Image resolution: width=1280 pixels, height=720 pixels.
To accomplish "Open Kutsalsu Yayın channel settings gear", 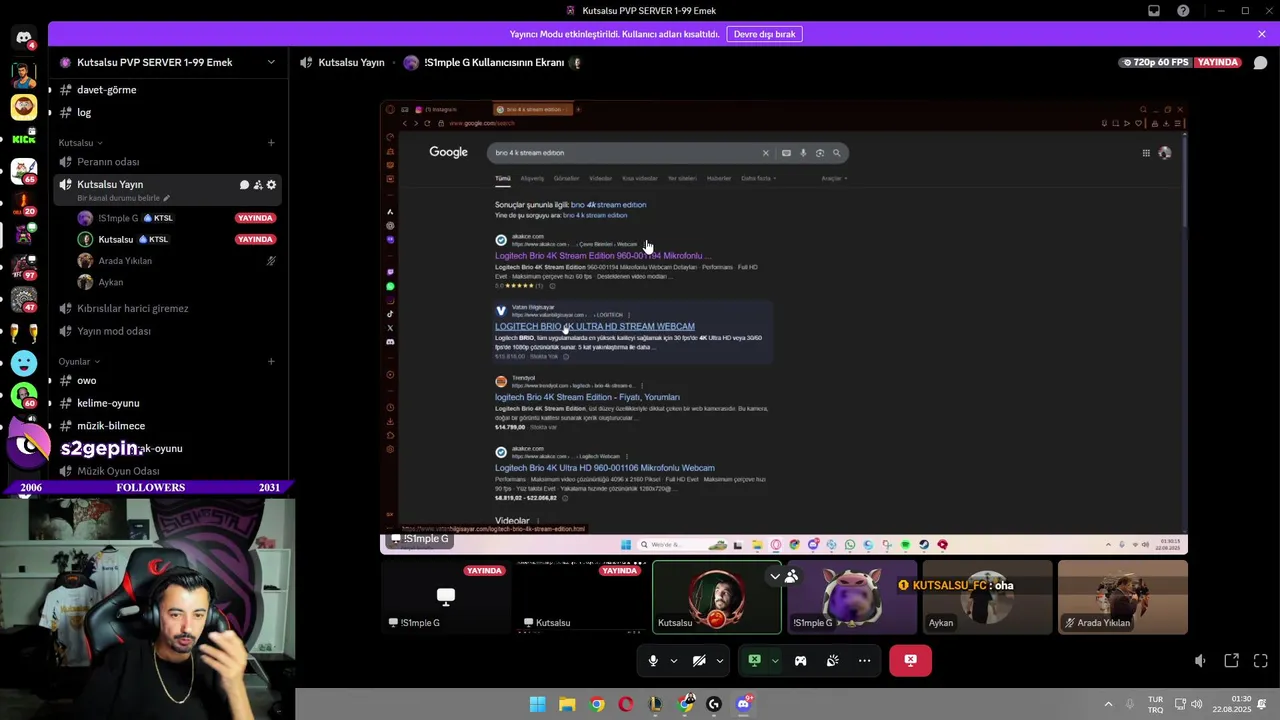I will 271,185.
